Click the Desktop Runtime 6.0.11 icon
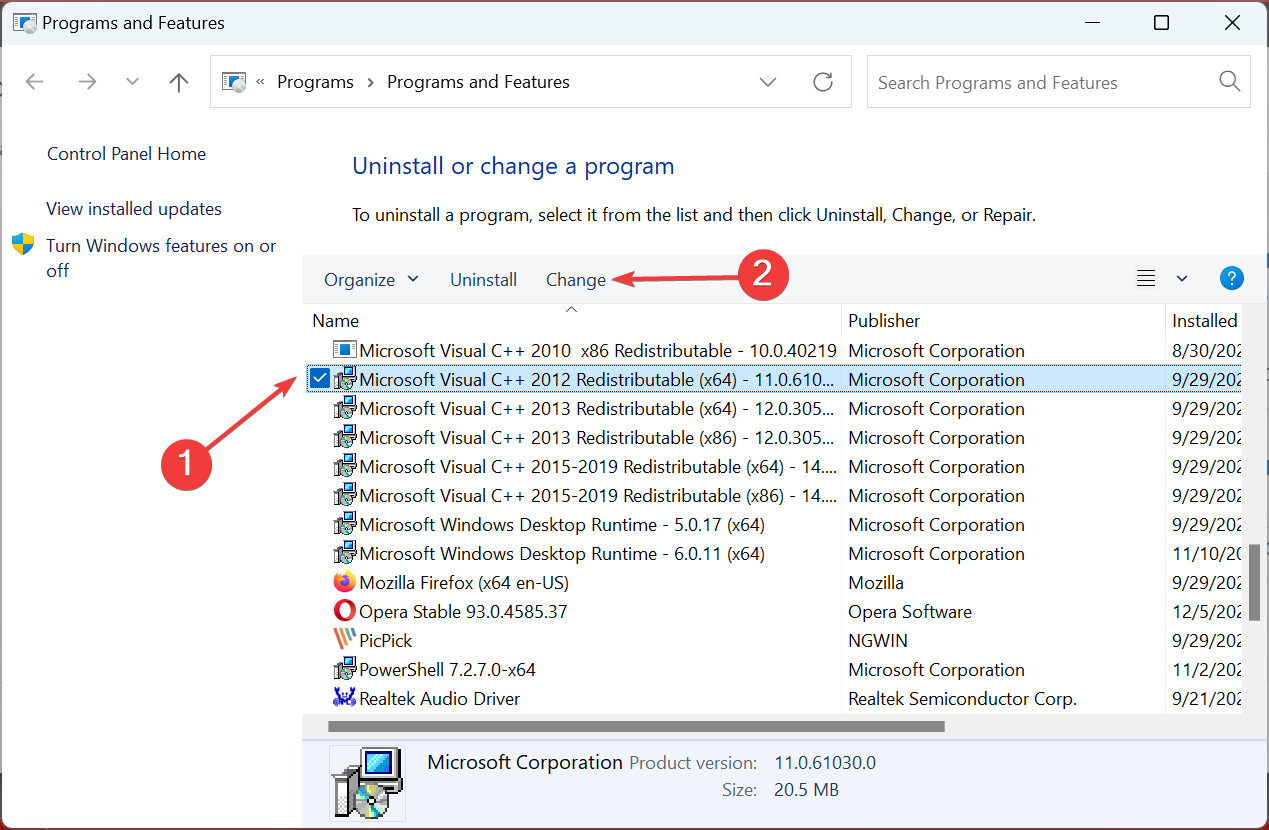This screenshot has width=1269, height=830. pyautogui.click(x=344, y=553)
